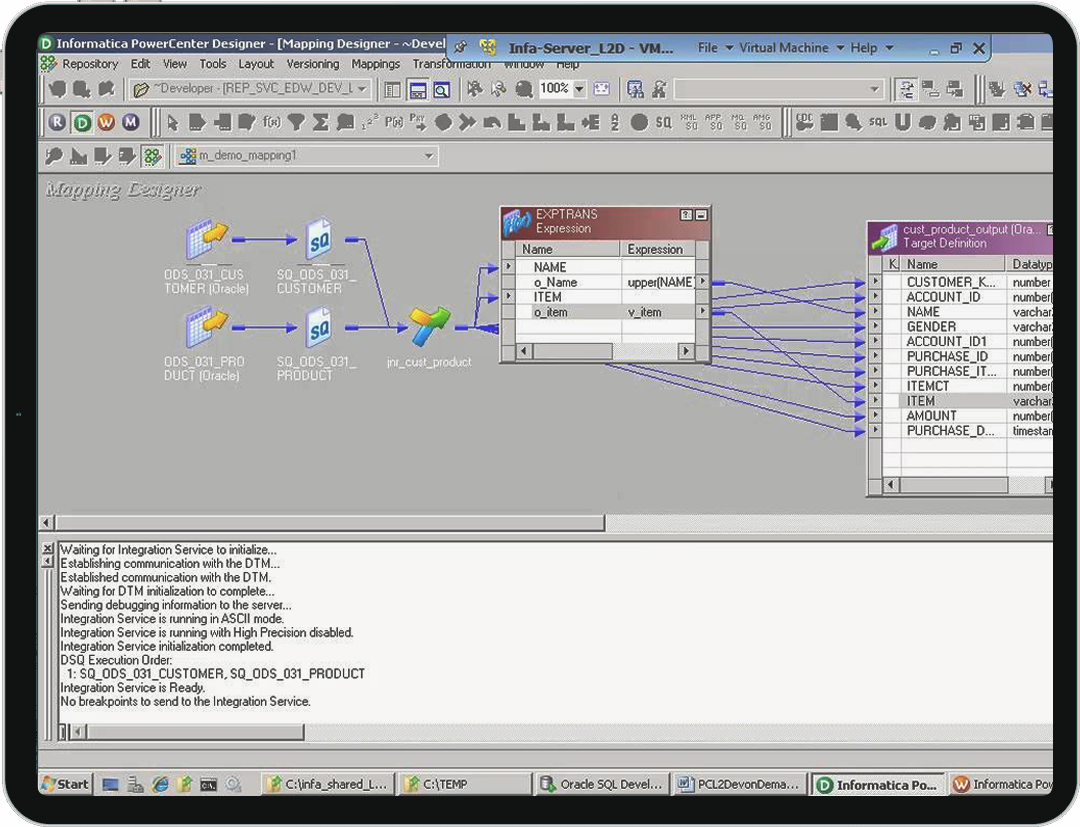Open the 100% zoom level dropdown

click(x=579, y=90)
